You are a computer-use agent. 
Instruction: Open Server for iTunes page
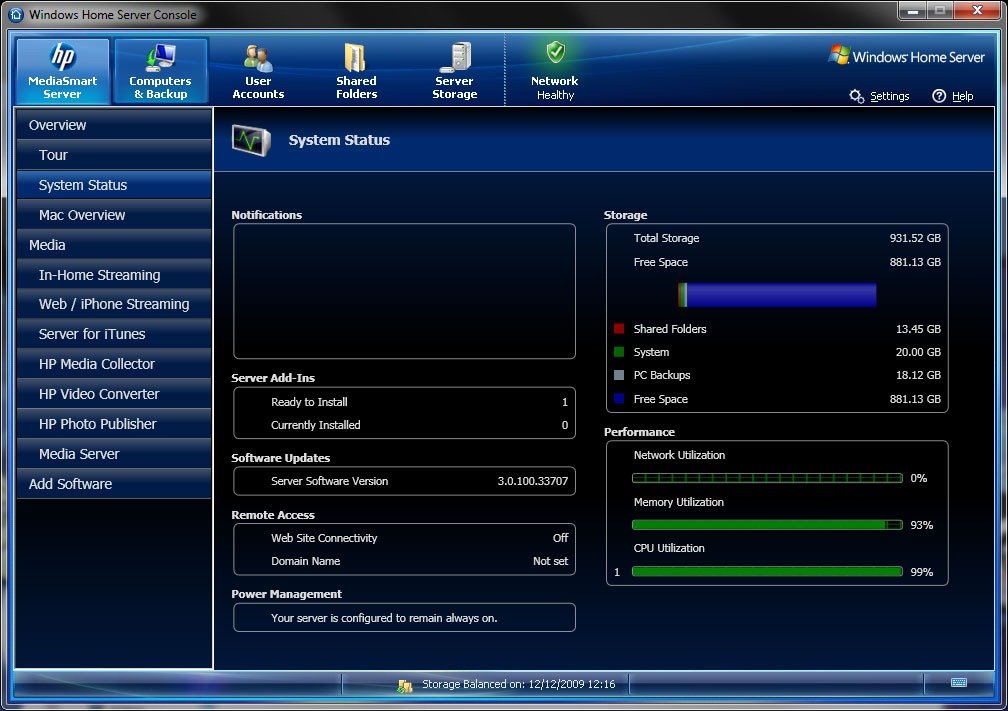(x=114, y=334)
